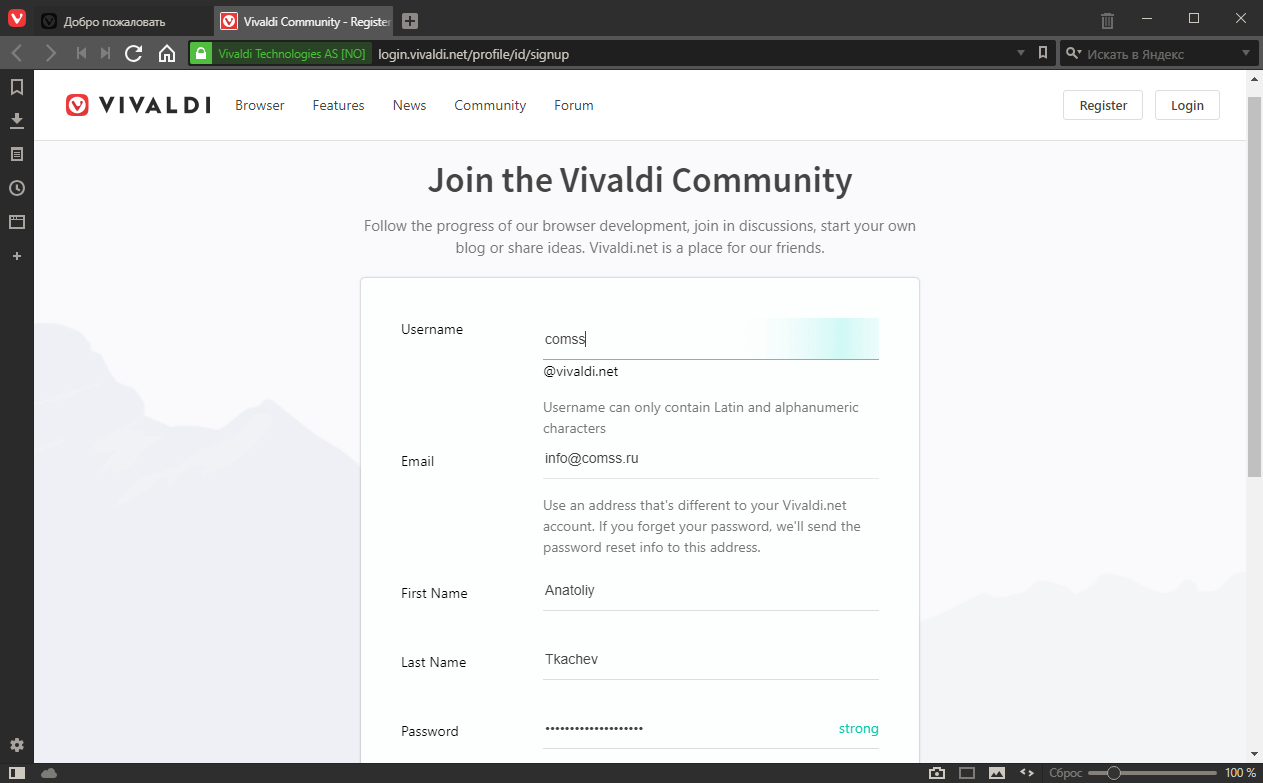Viewport: 1263px width, 783px height.
Task: Toggle image loading icon in status bar
Action: coord(997,773)
